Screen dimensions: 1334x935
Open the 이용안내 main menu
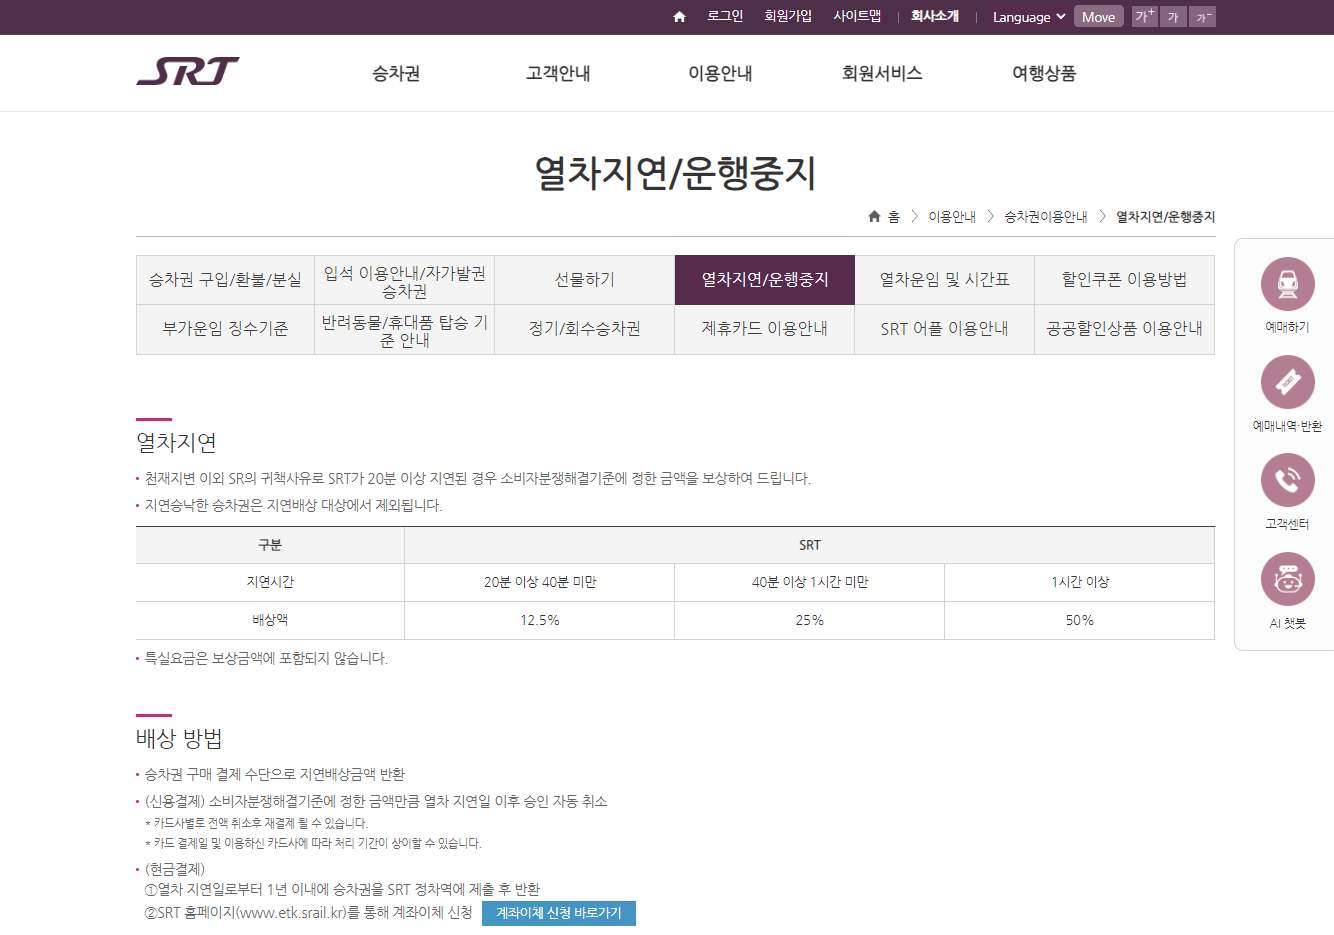(720, 73)
